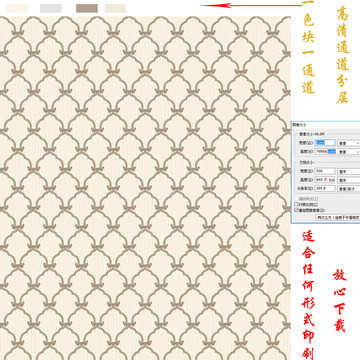The height and width of the screenshot is (360, 360).
Task: Toggle the resample image checkbox
Action: (x=296, y=210)
